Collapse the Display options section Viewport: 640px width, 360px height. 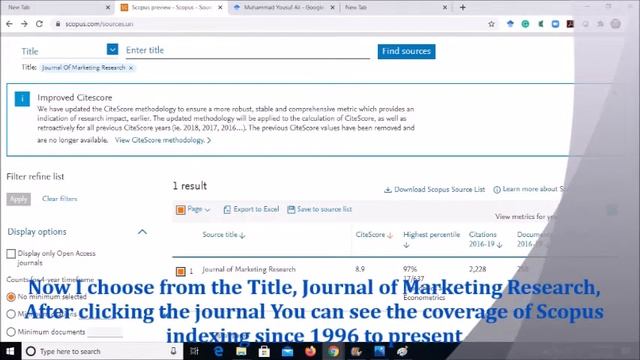142,232
